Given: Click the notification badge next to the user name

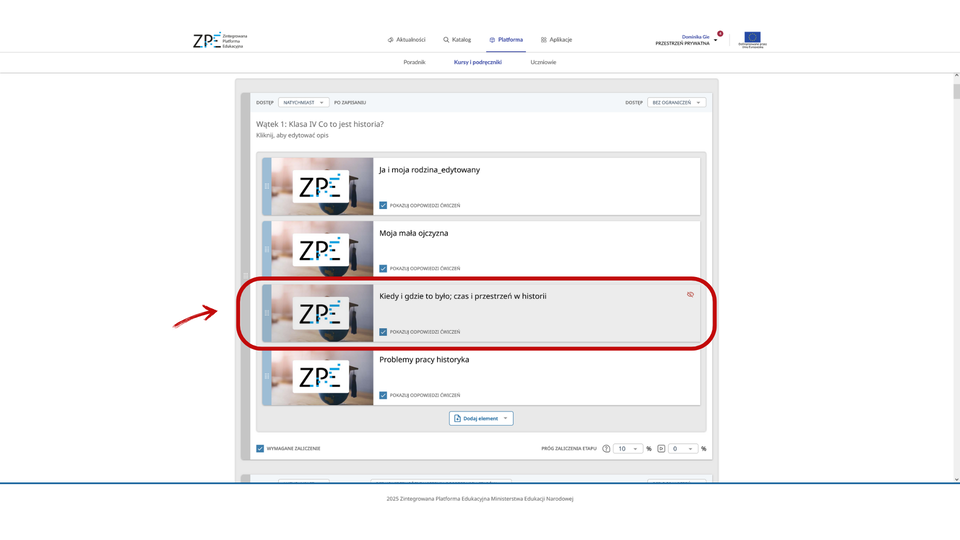Looking at the screenshot, I should pyautogui.click(x=720, y=34).
